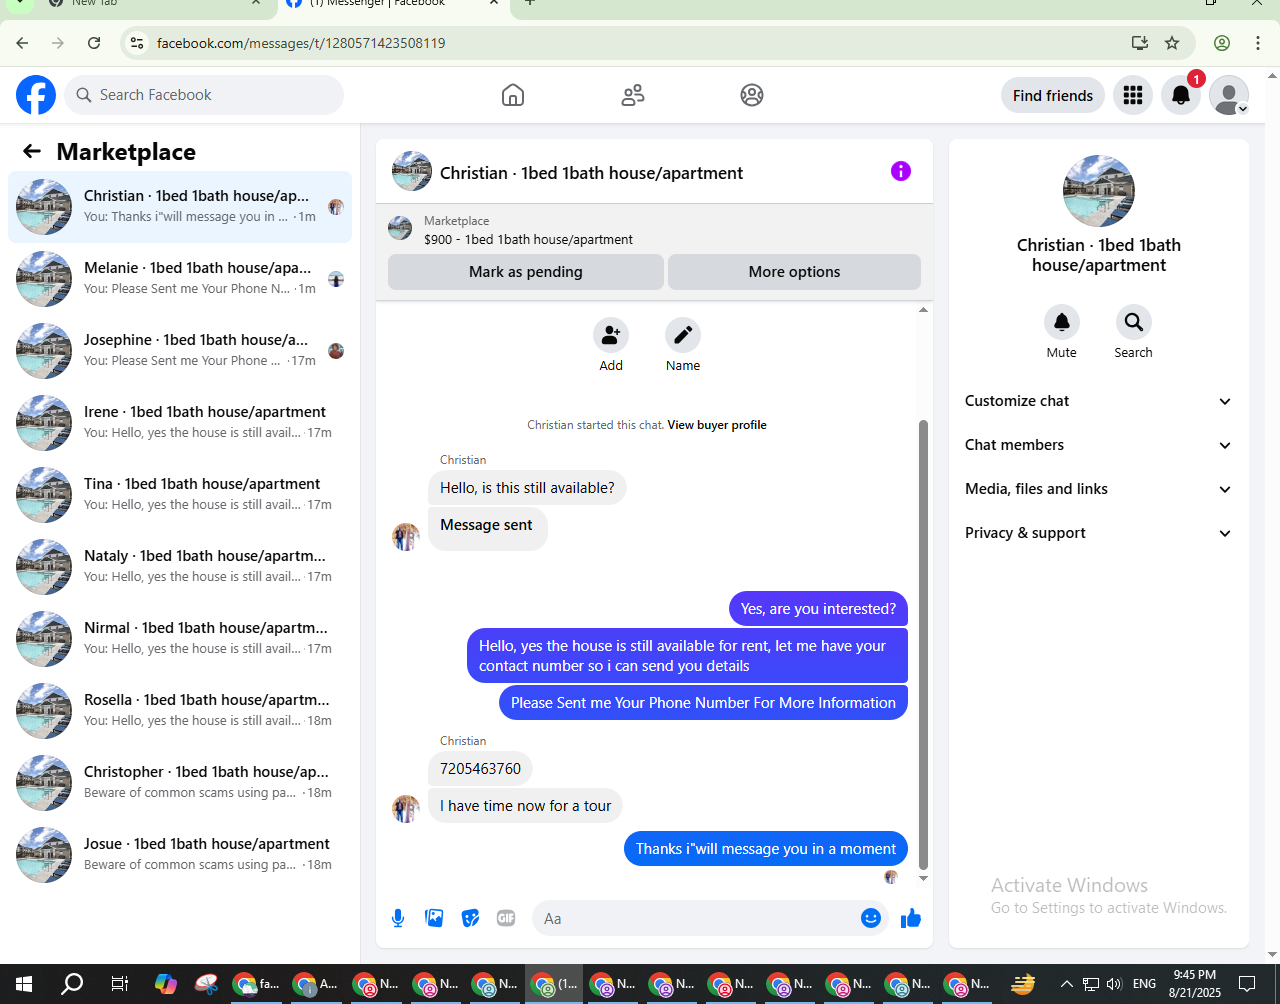Mark listing as pending

coord(526,272)
